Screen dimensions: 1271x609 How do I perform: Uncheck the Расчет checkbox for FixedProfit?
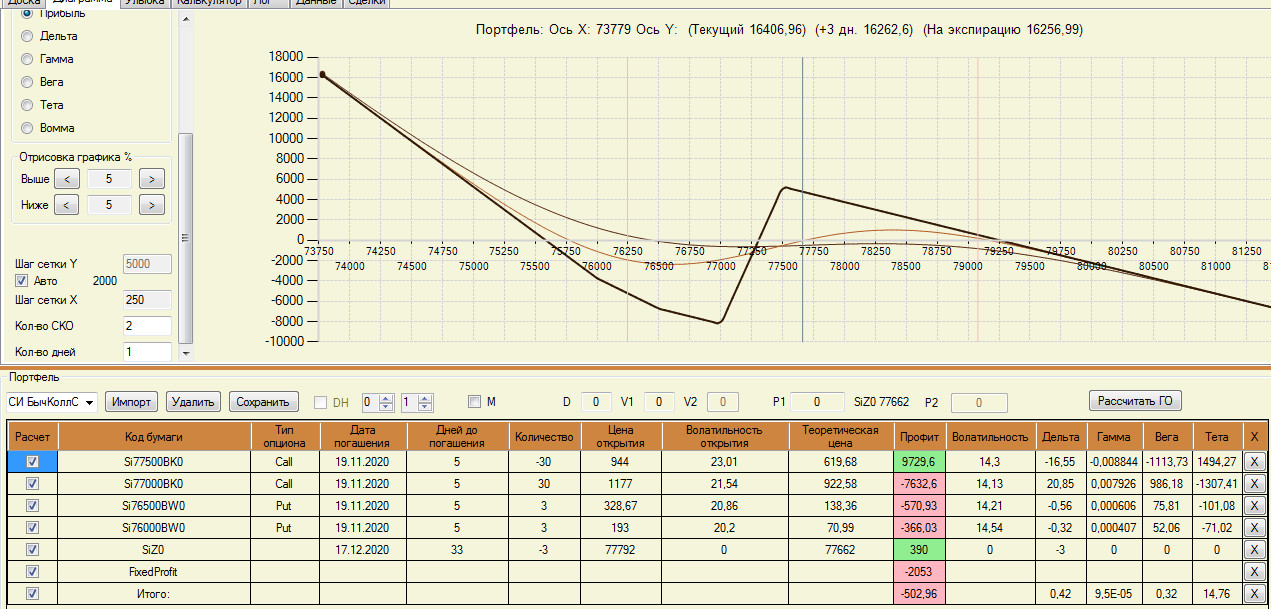33,572
